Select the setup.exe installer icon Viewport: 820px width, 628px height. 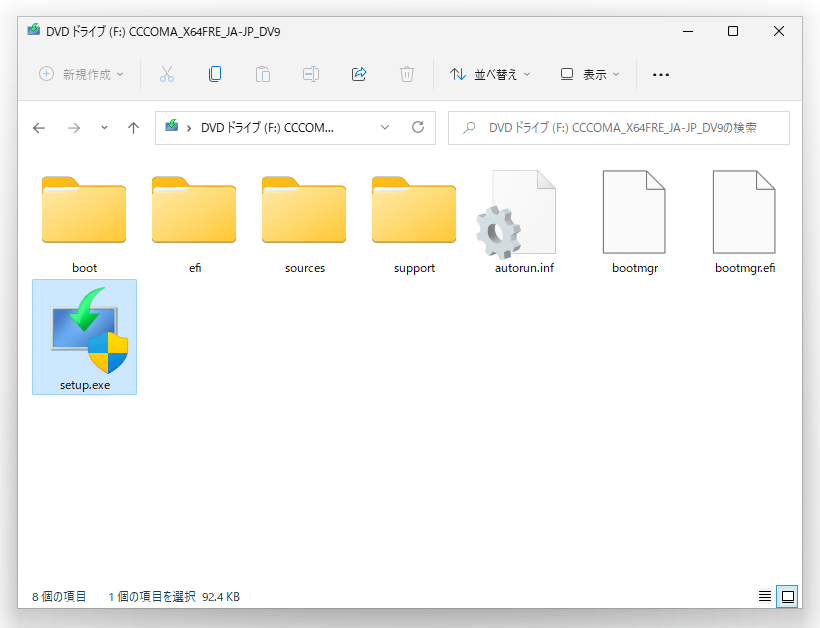(x=89, y=330)
